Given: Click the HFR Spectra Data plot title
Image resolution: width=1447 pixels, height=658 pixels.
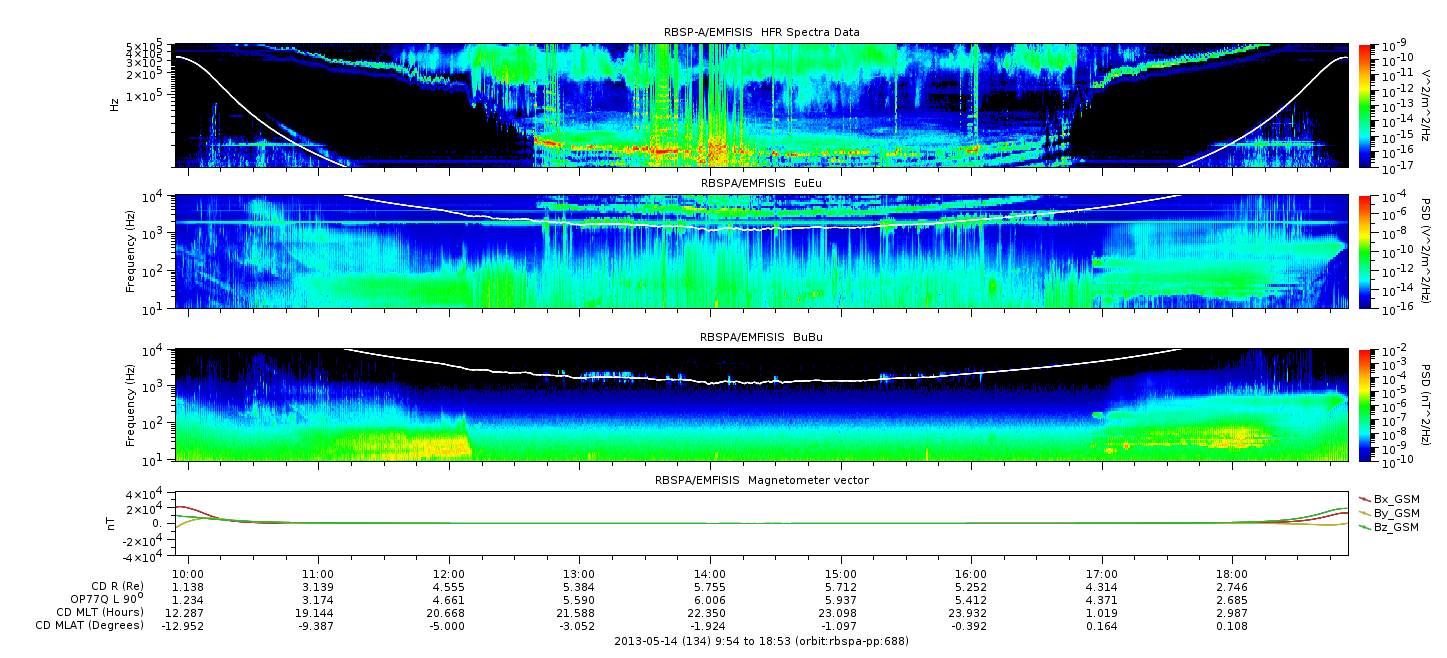Looking at the screenshot, I should 761,33.
